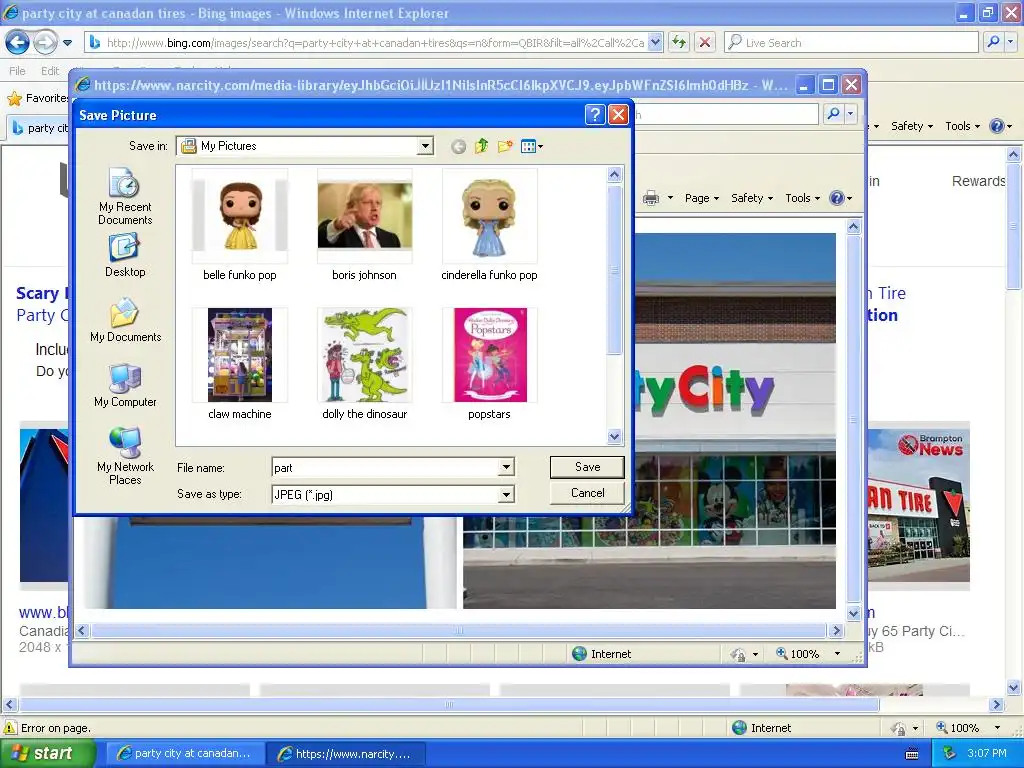The image size is (1024, 768).
Task: Click the Save button
Action: click(x=587, y=467)
